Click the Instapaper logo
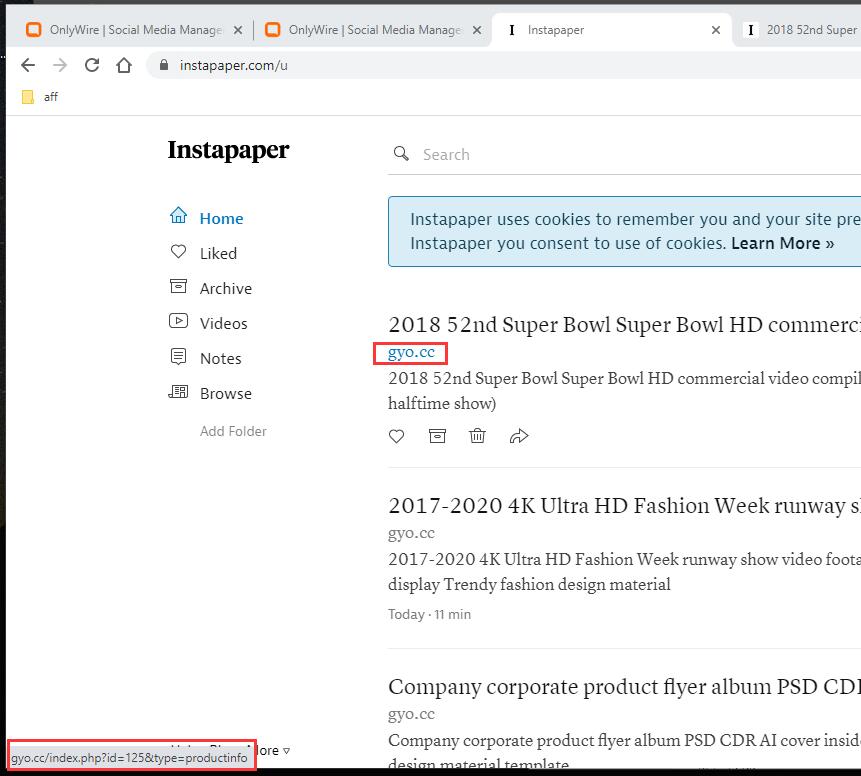 (x=228, y=150)
